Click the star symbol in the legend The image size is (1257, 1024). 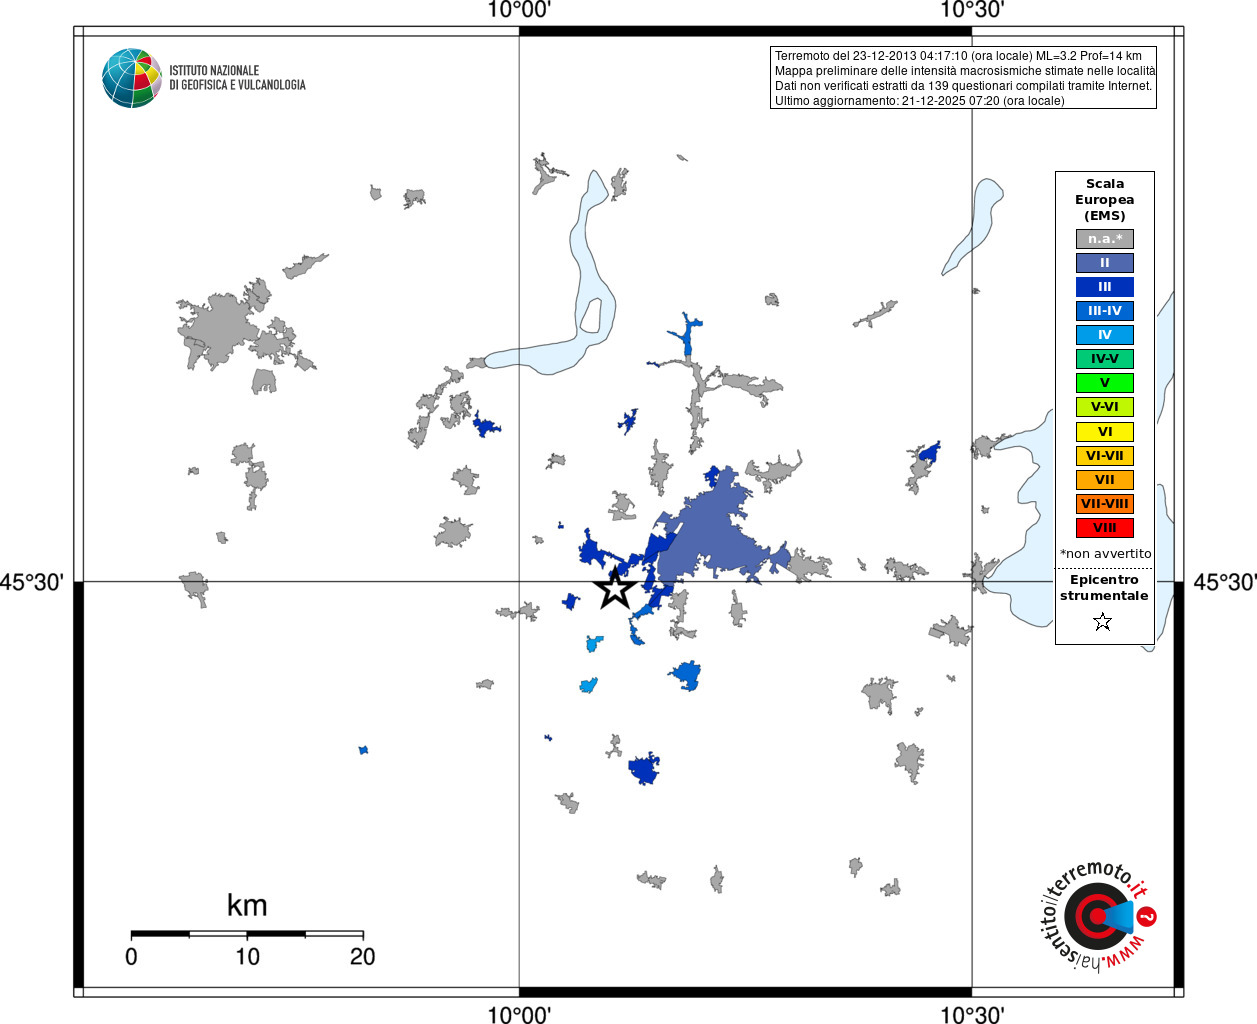click(x=1103, y=622)
